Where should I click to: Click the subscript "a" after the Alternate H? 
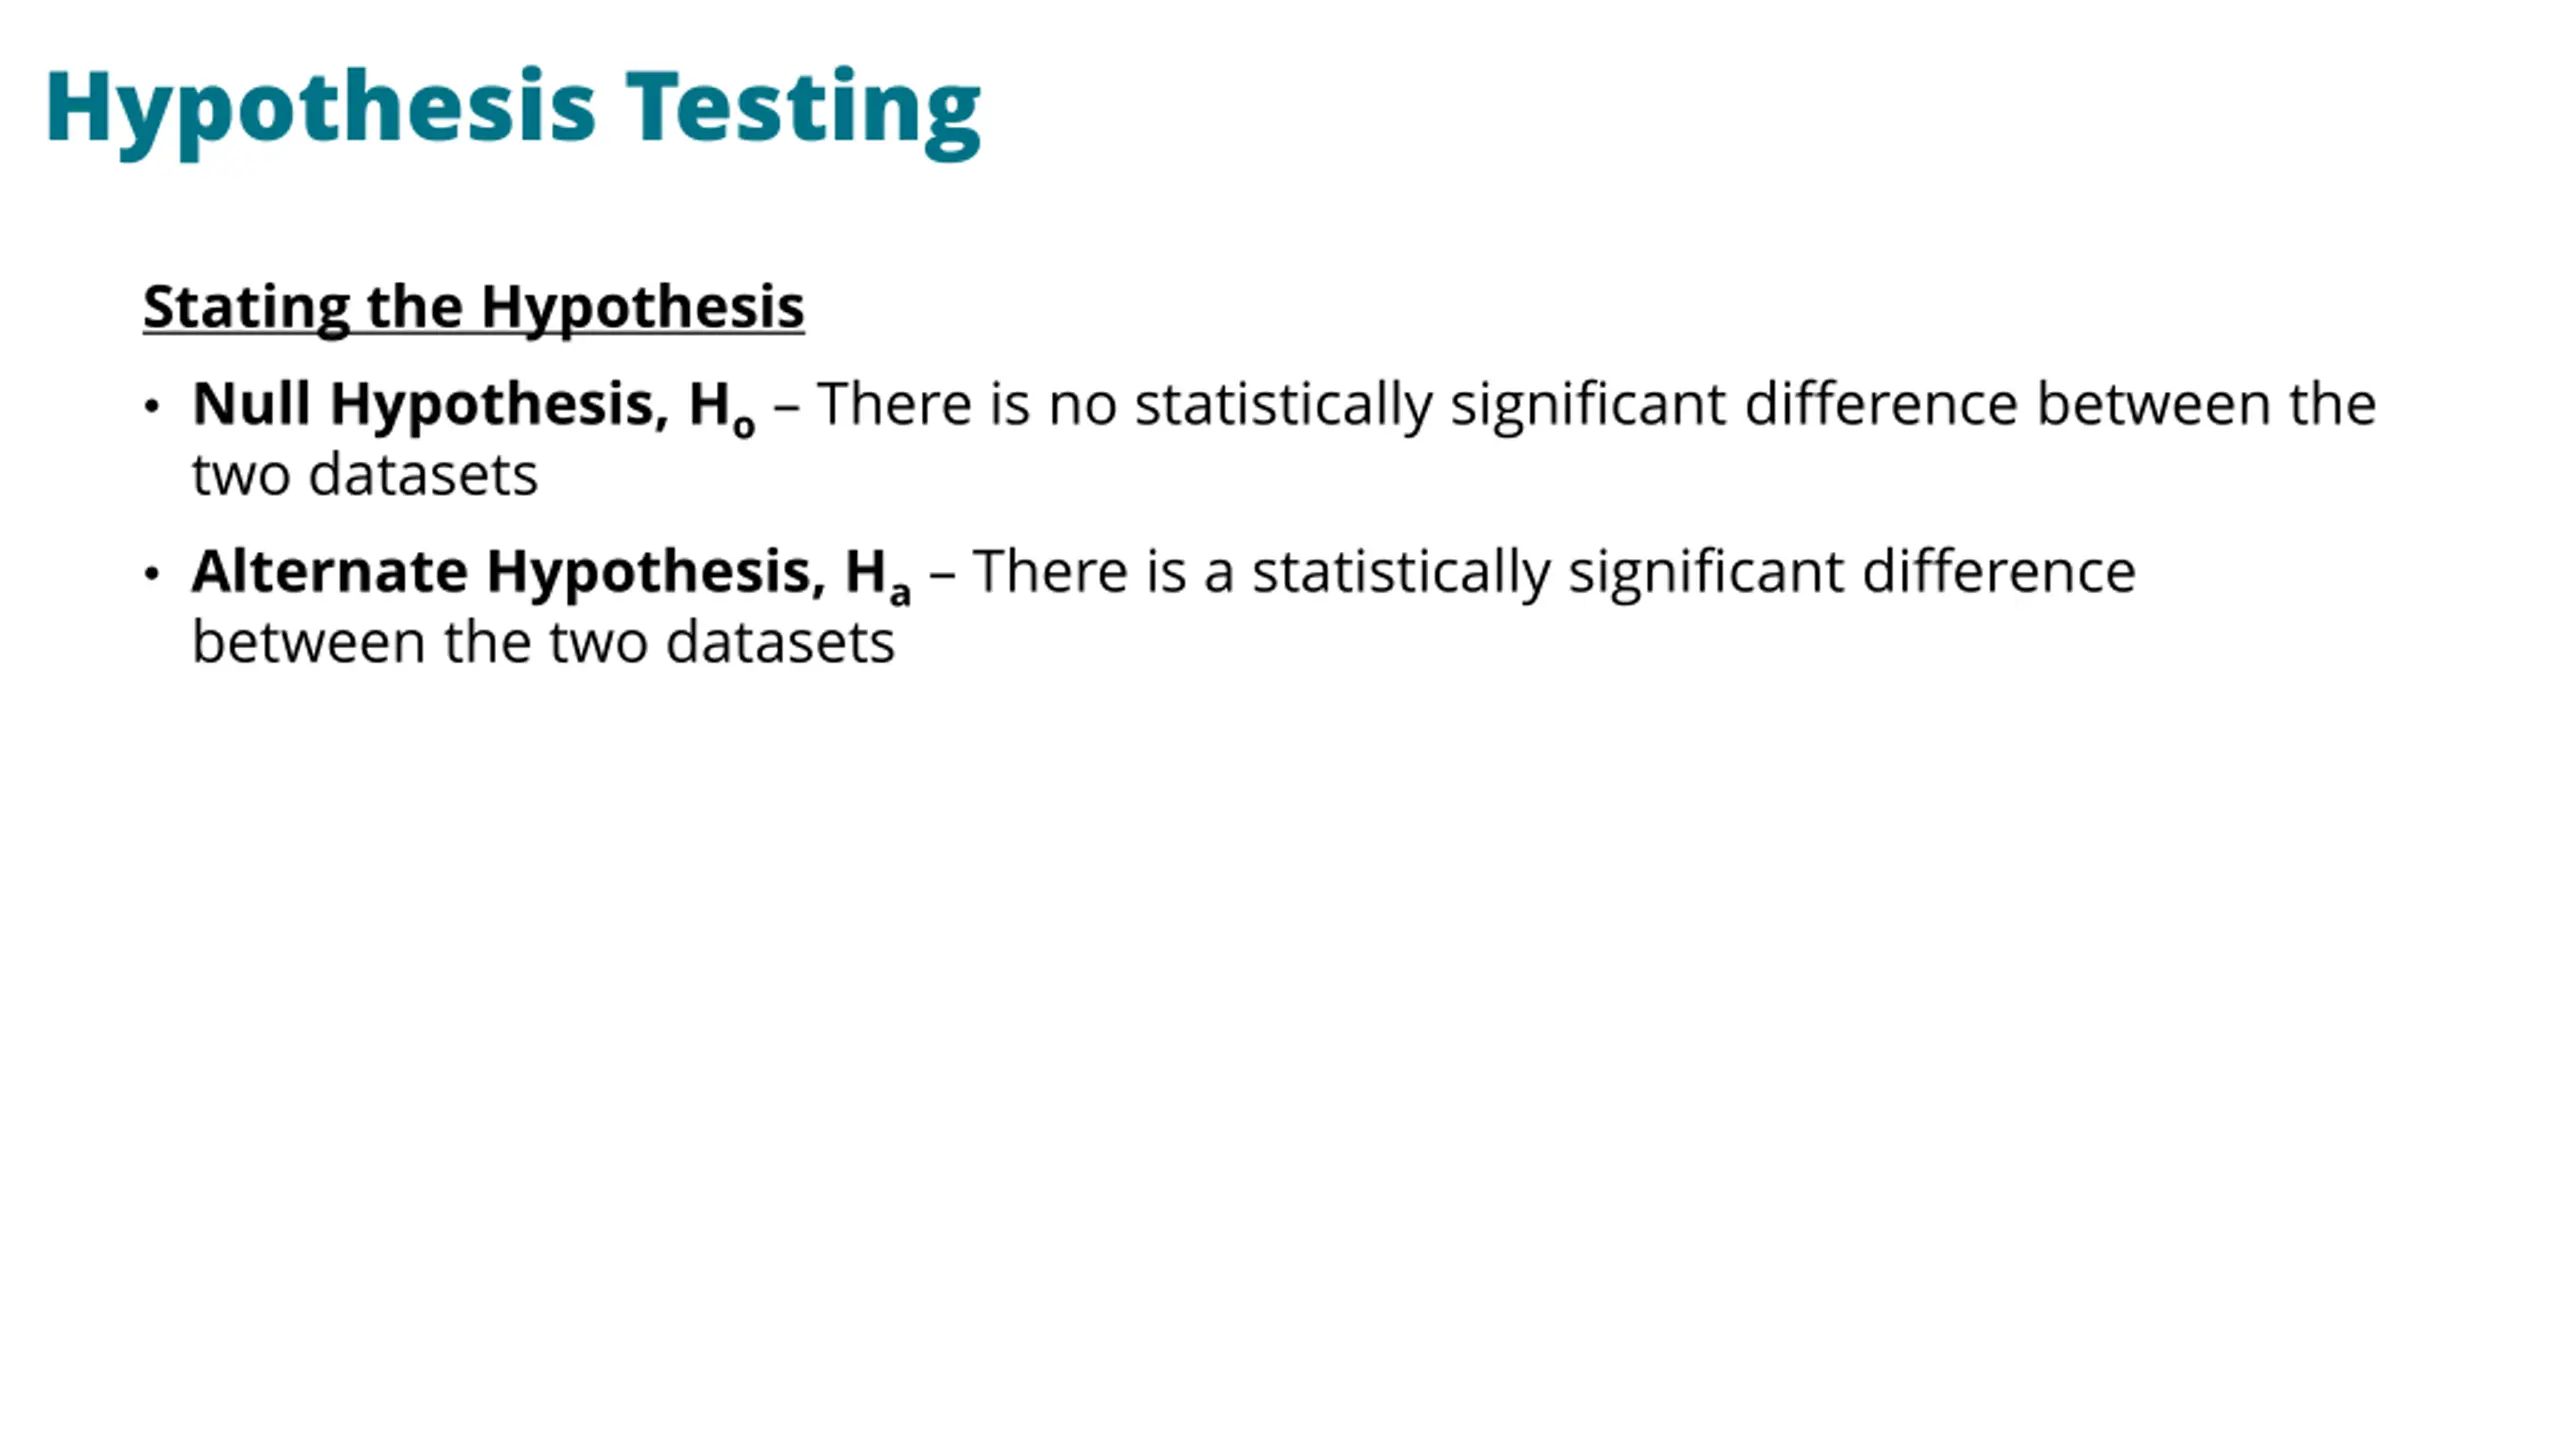[899, 592]
